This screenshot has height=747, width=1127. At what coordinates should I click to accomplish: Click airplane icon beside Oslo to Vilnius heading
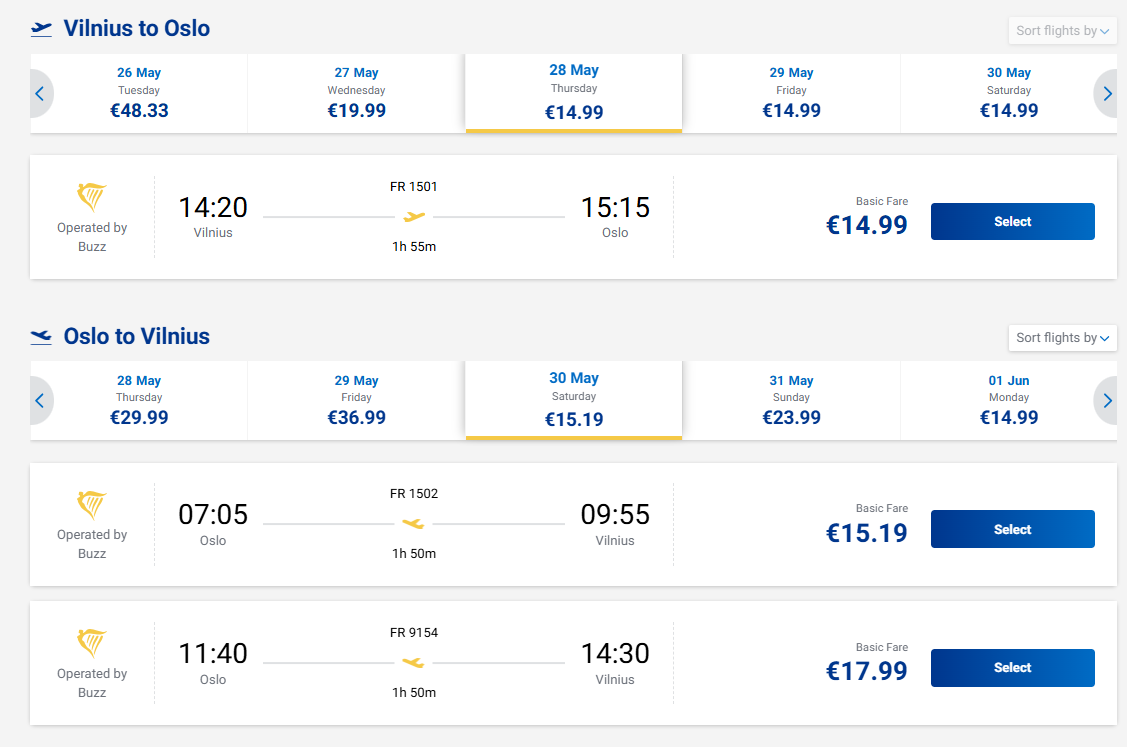coord(41,336)
